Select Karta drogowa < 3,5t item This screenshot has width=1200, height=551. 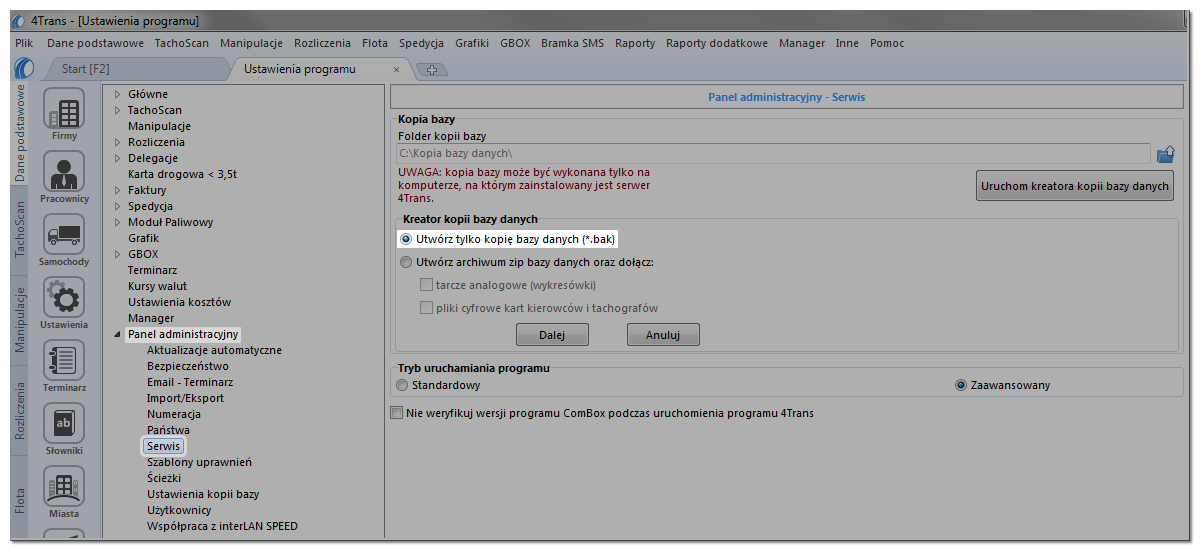182,174
